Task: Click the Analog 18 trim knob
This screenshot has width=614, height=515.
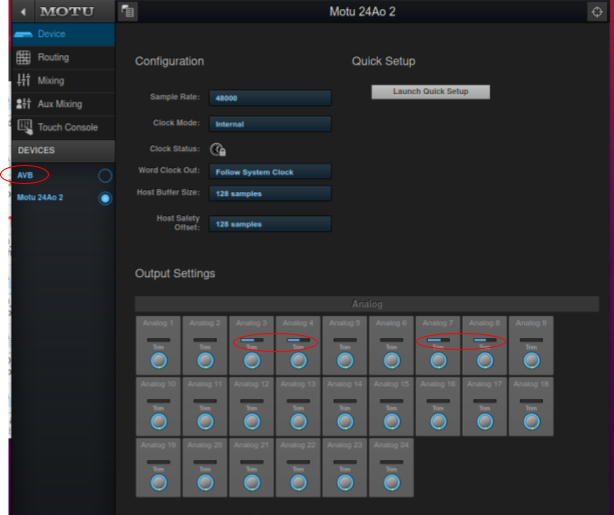Action: (531, 422)
